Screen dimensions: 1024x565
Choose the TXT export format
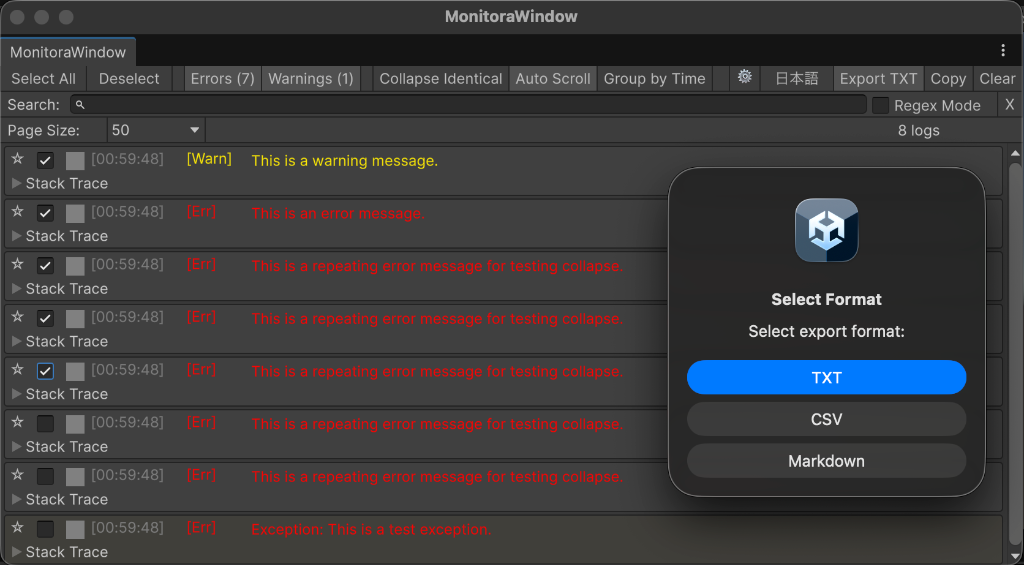click(x=826, y=378)
